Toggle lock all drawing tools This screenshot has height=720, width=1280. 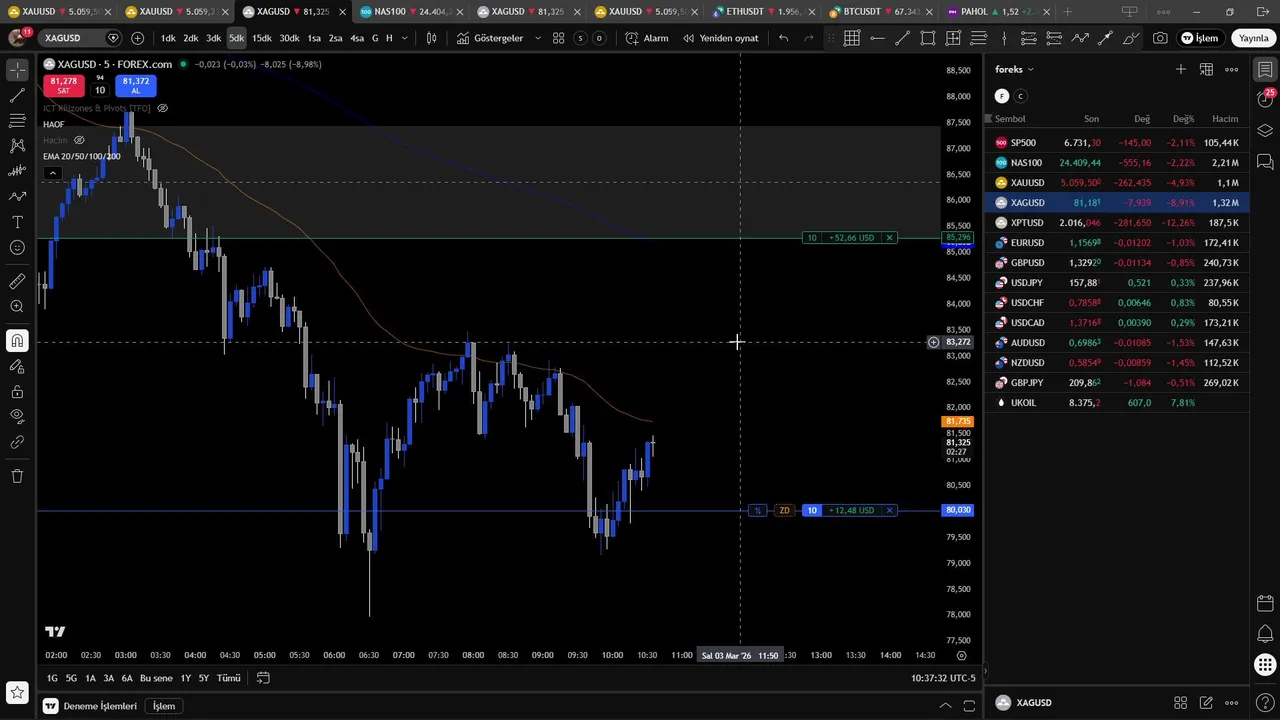17,391
